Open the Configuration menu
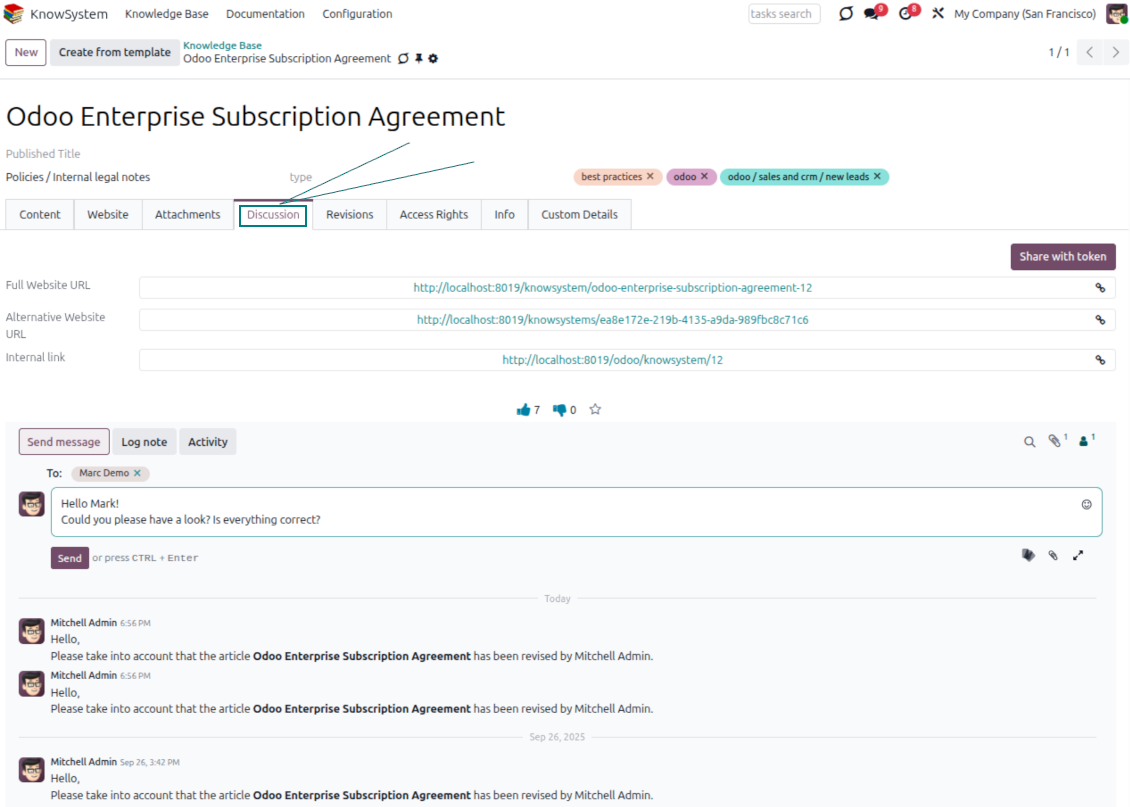The image size is (1130, 807). pyautogui.click(x=357, y=14)
